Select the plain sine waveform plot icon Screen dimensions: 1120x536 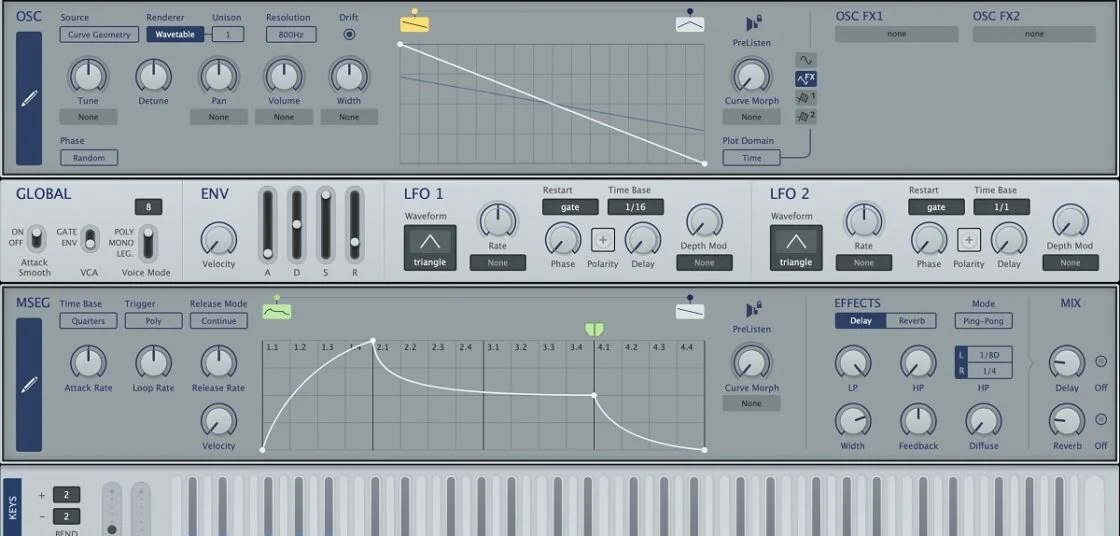[x=806, y=60]
